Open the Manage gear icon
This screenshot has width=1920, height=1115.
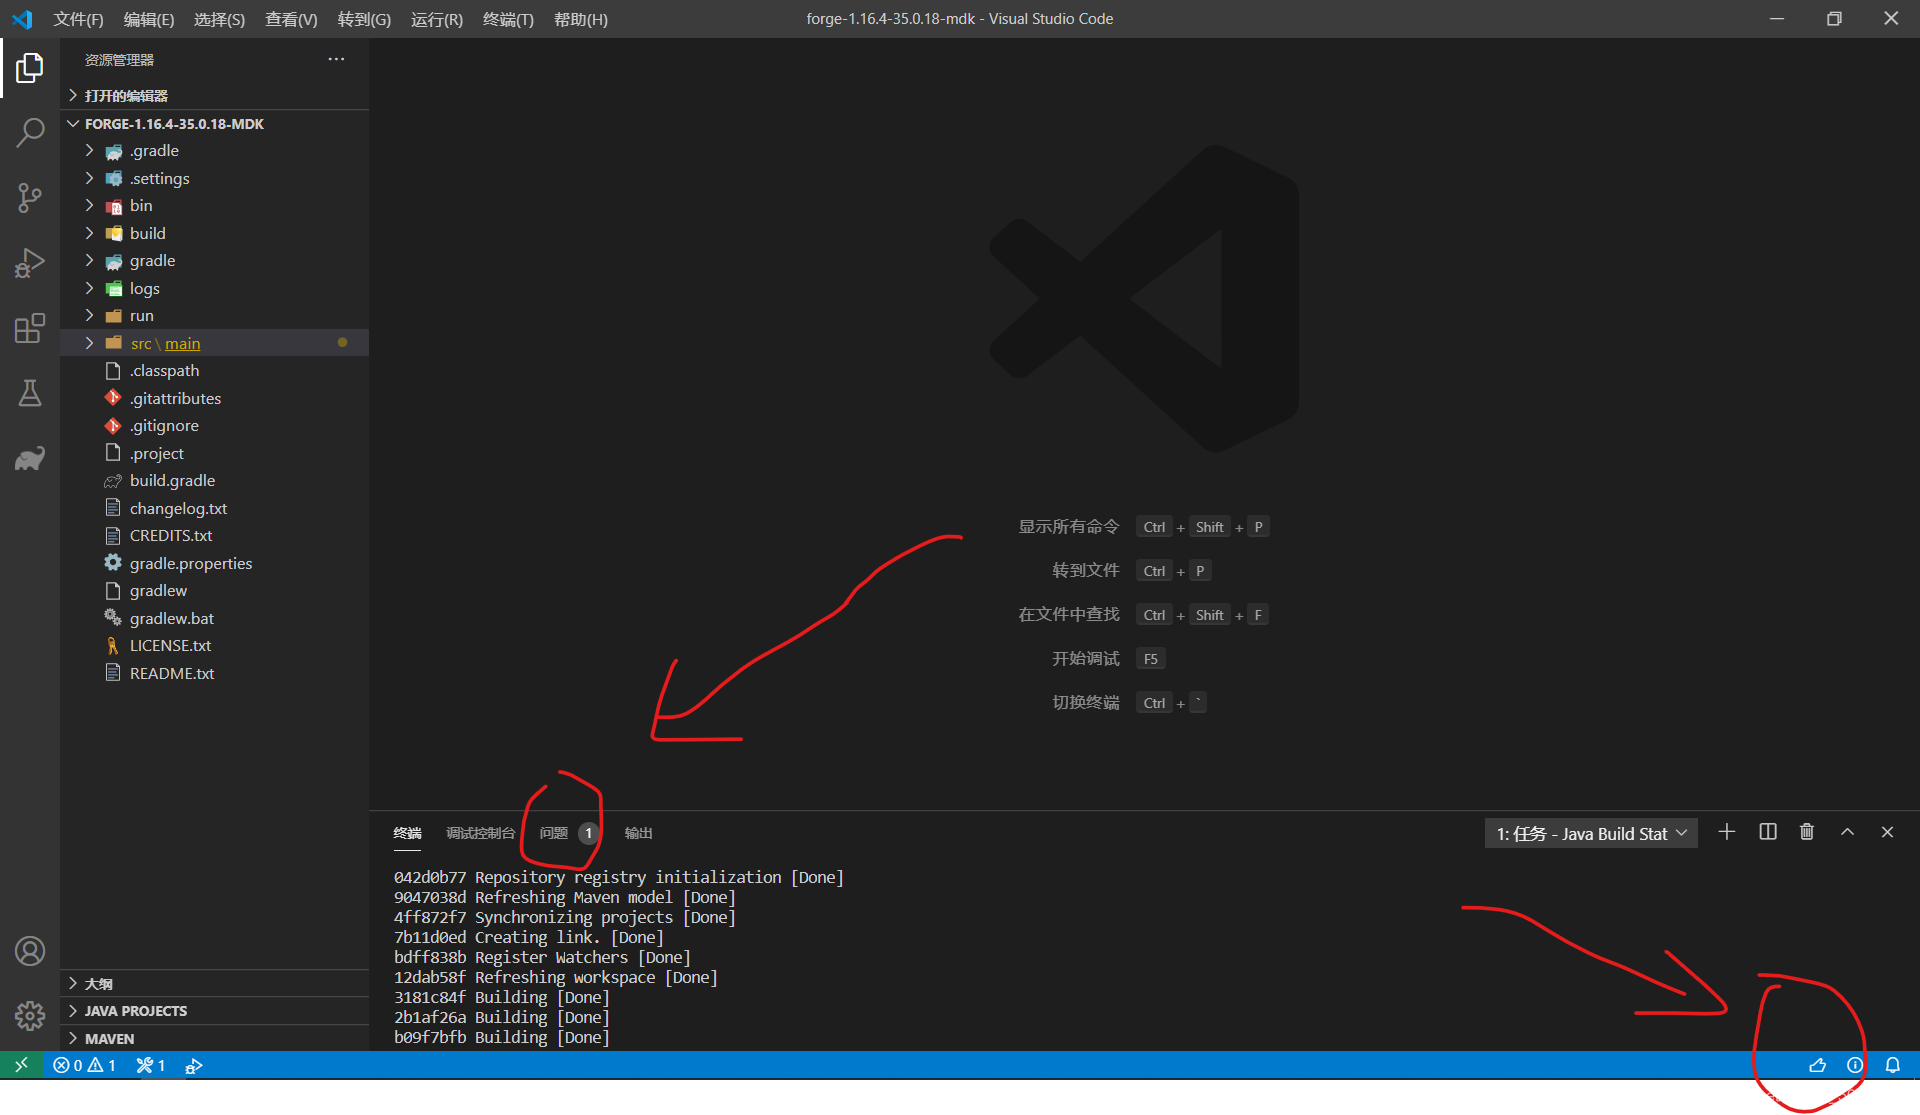[30, 1016]
